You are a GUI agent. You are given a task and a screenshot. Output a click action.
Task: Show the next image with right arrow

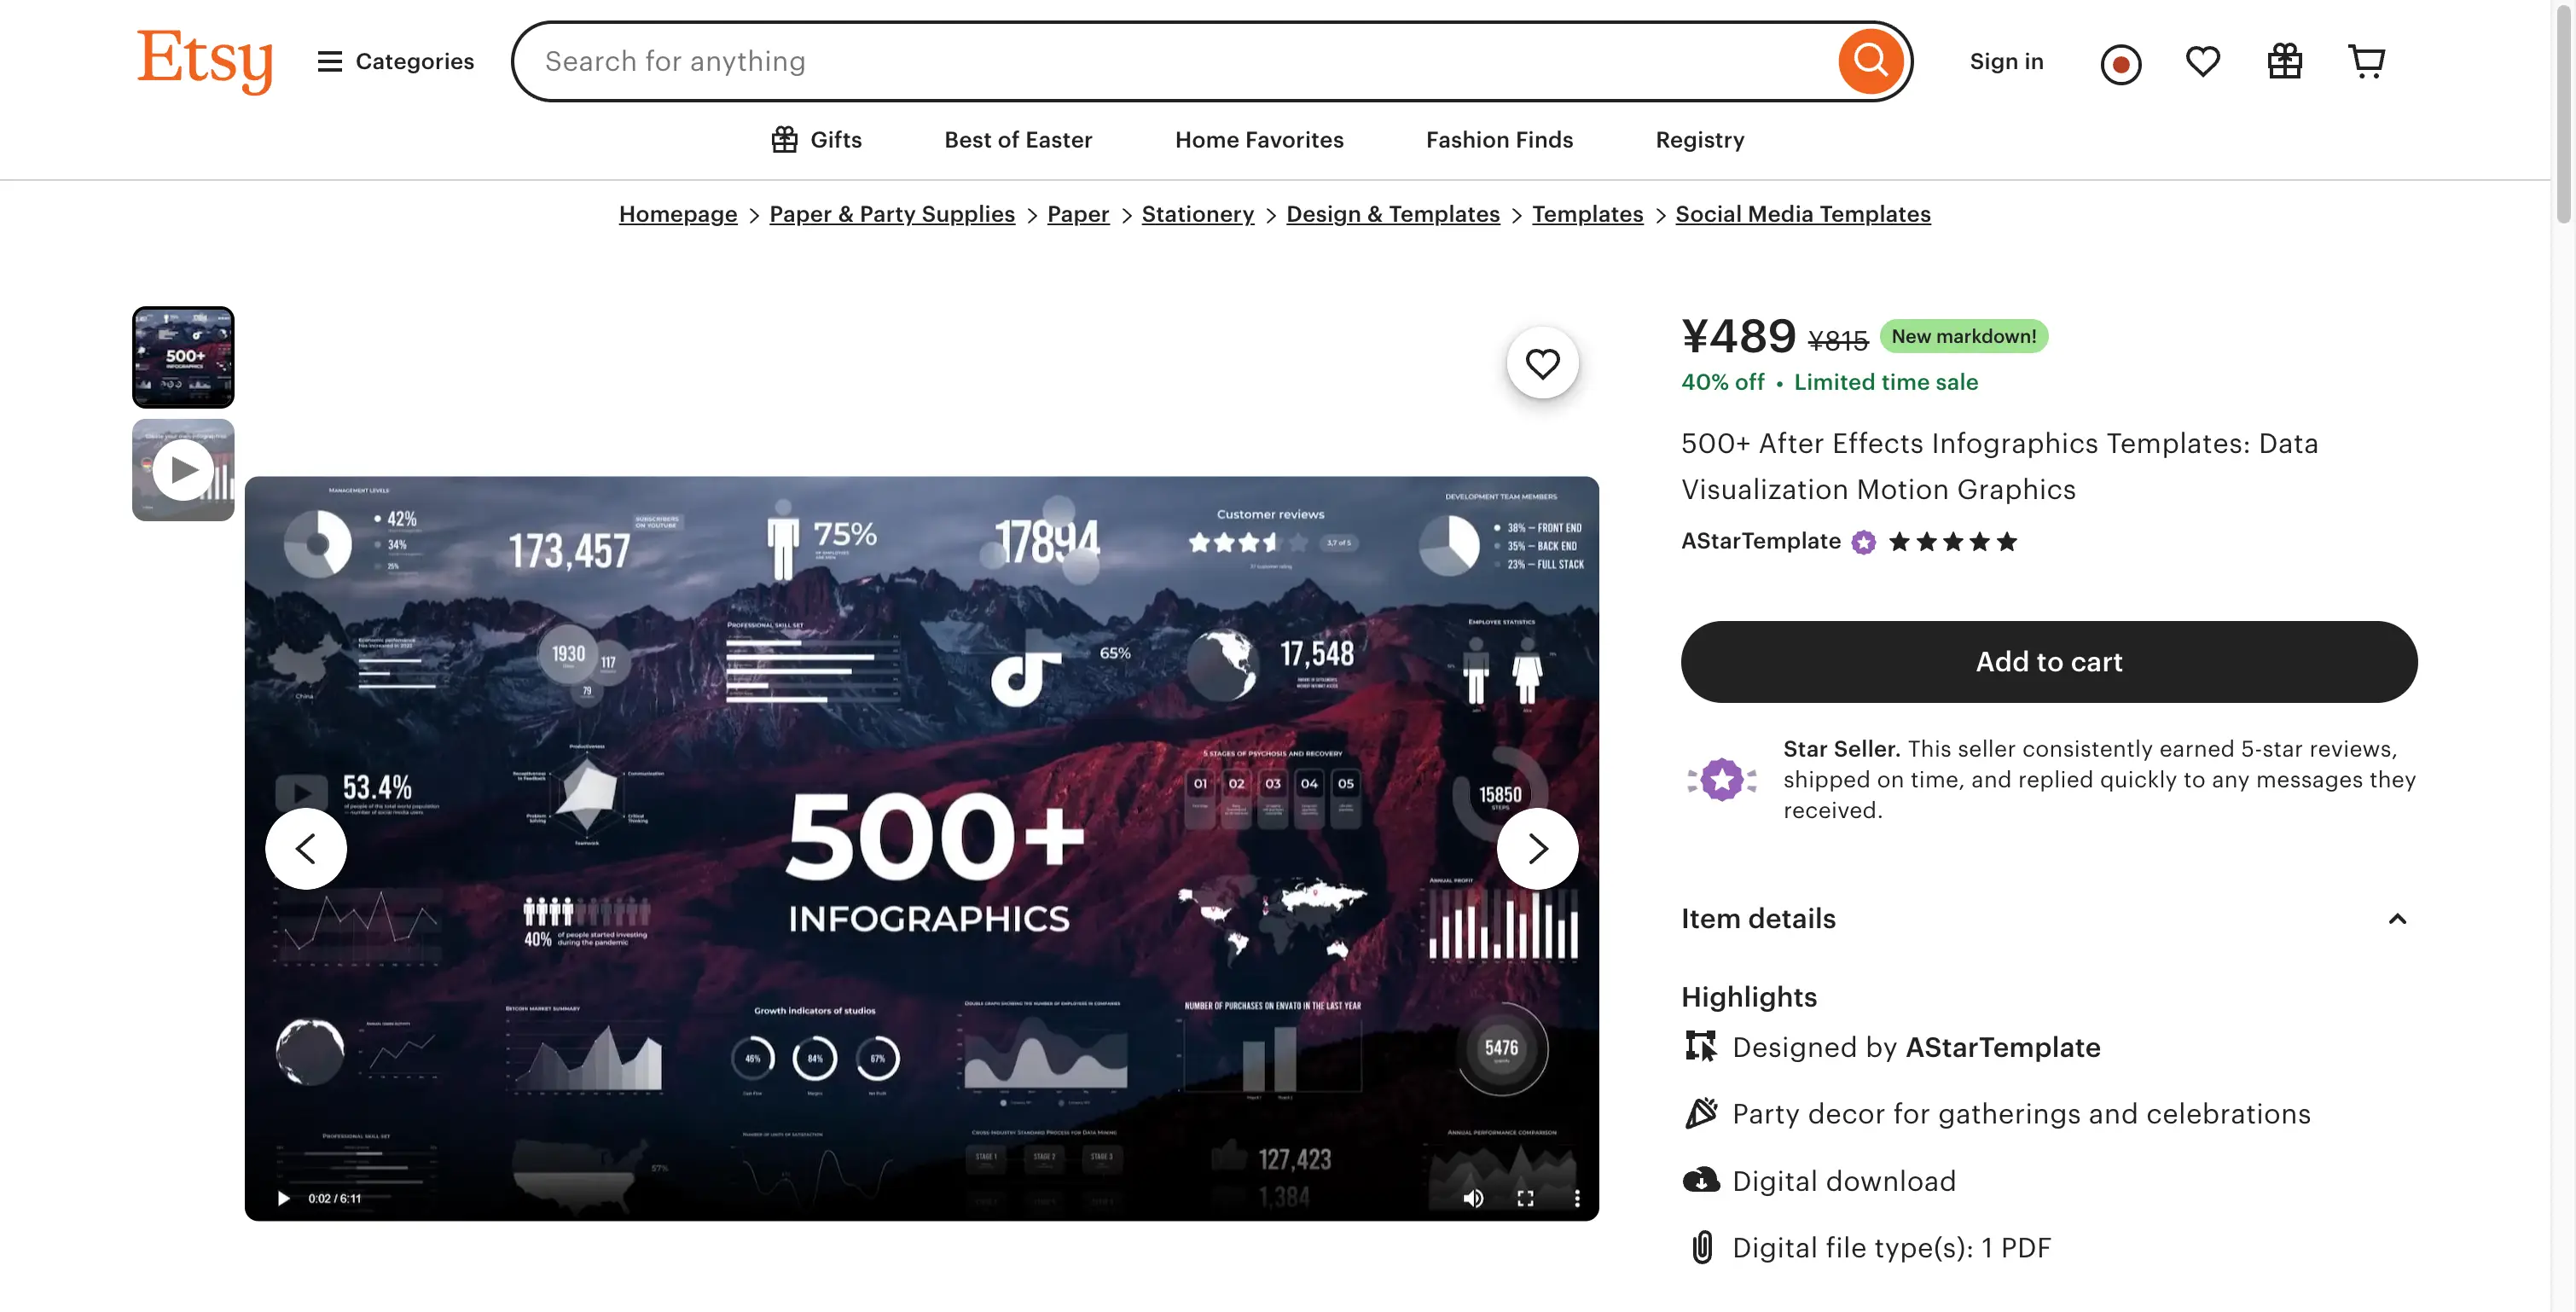click(x=1537, y=848)
